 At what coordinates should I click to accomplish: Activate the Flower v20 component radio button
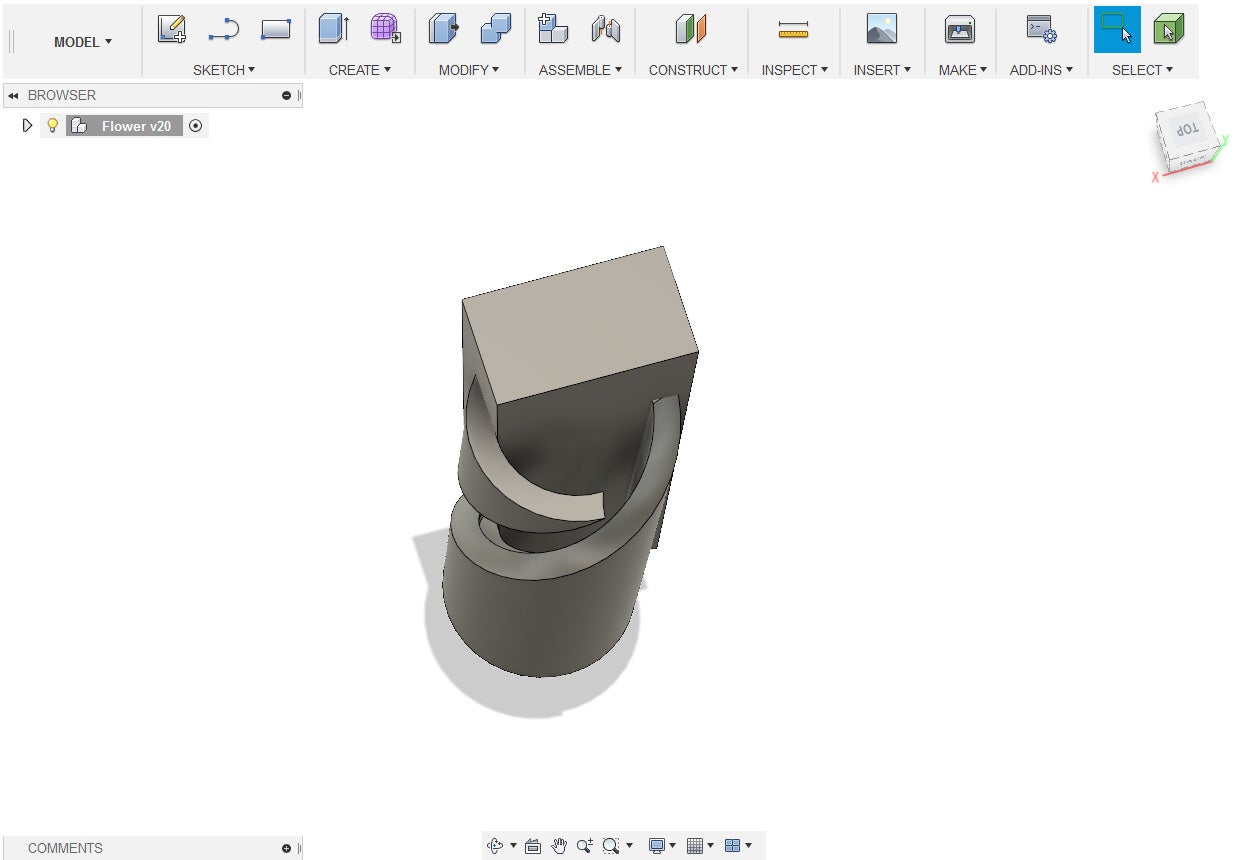196,126
